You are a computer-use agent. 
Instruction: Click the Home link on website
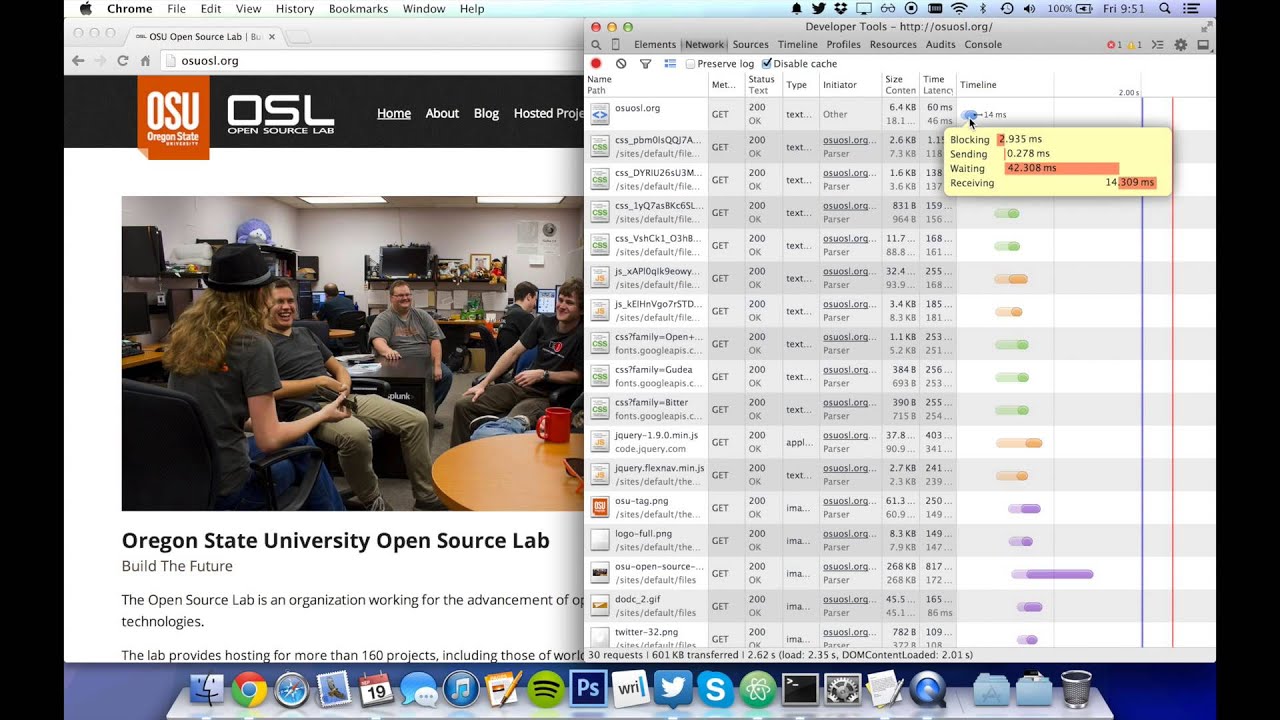point(394,113)
